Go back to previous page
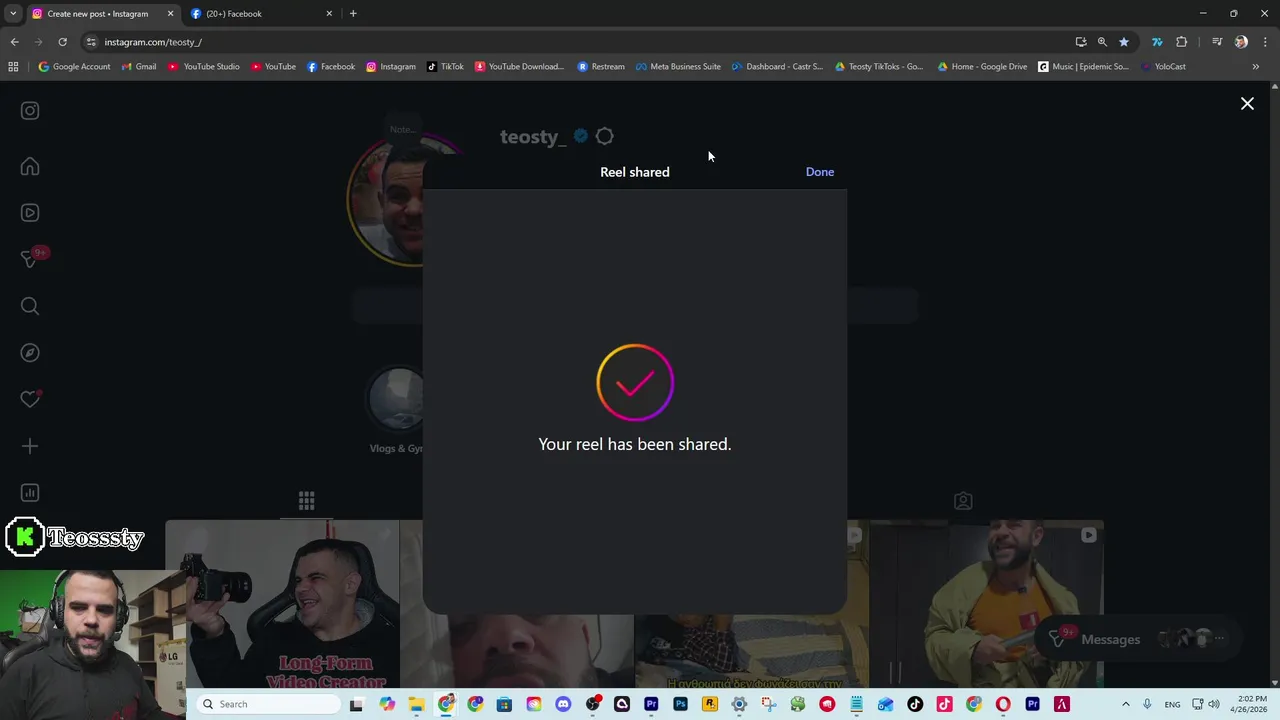The width and height of the screenshot is (1280, 720). pos(14,42)
